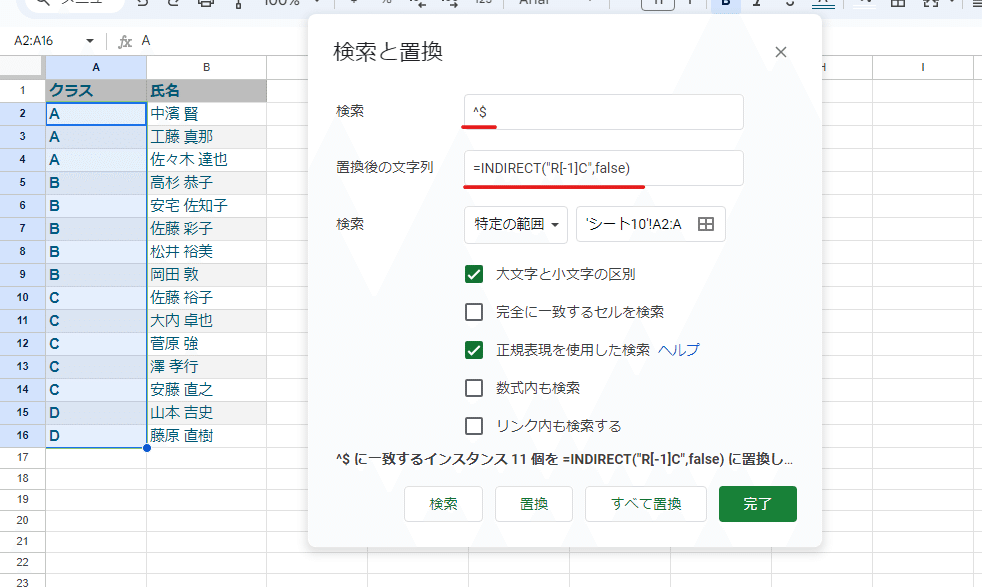Select cell with name 安宅 佐知子
Screen dimensions: 982x587
pyautogui.click(x=207, y=205)
